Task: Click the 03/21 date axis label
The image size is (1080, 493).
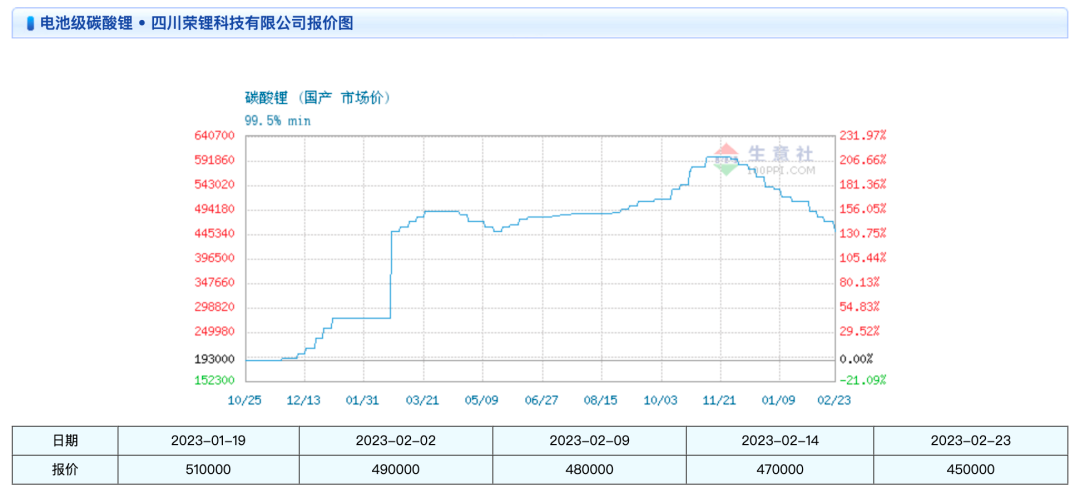Action: 423,400
